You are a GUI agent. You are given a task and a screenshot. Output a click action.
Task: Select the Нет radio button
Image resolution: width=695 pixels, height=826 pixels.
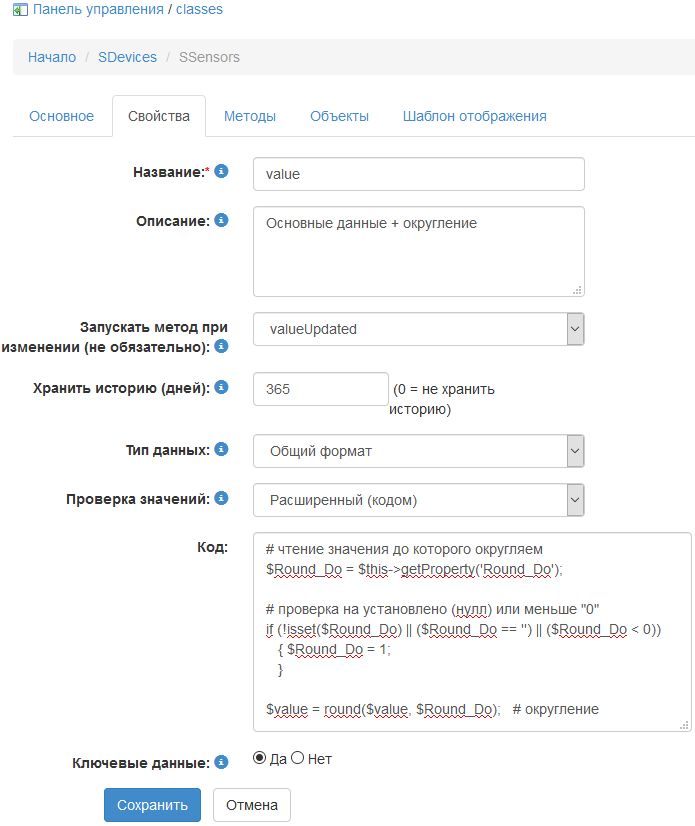coord(297,758)
